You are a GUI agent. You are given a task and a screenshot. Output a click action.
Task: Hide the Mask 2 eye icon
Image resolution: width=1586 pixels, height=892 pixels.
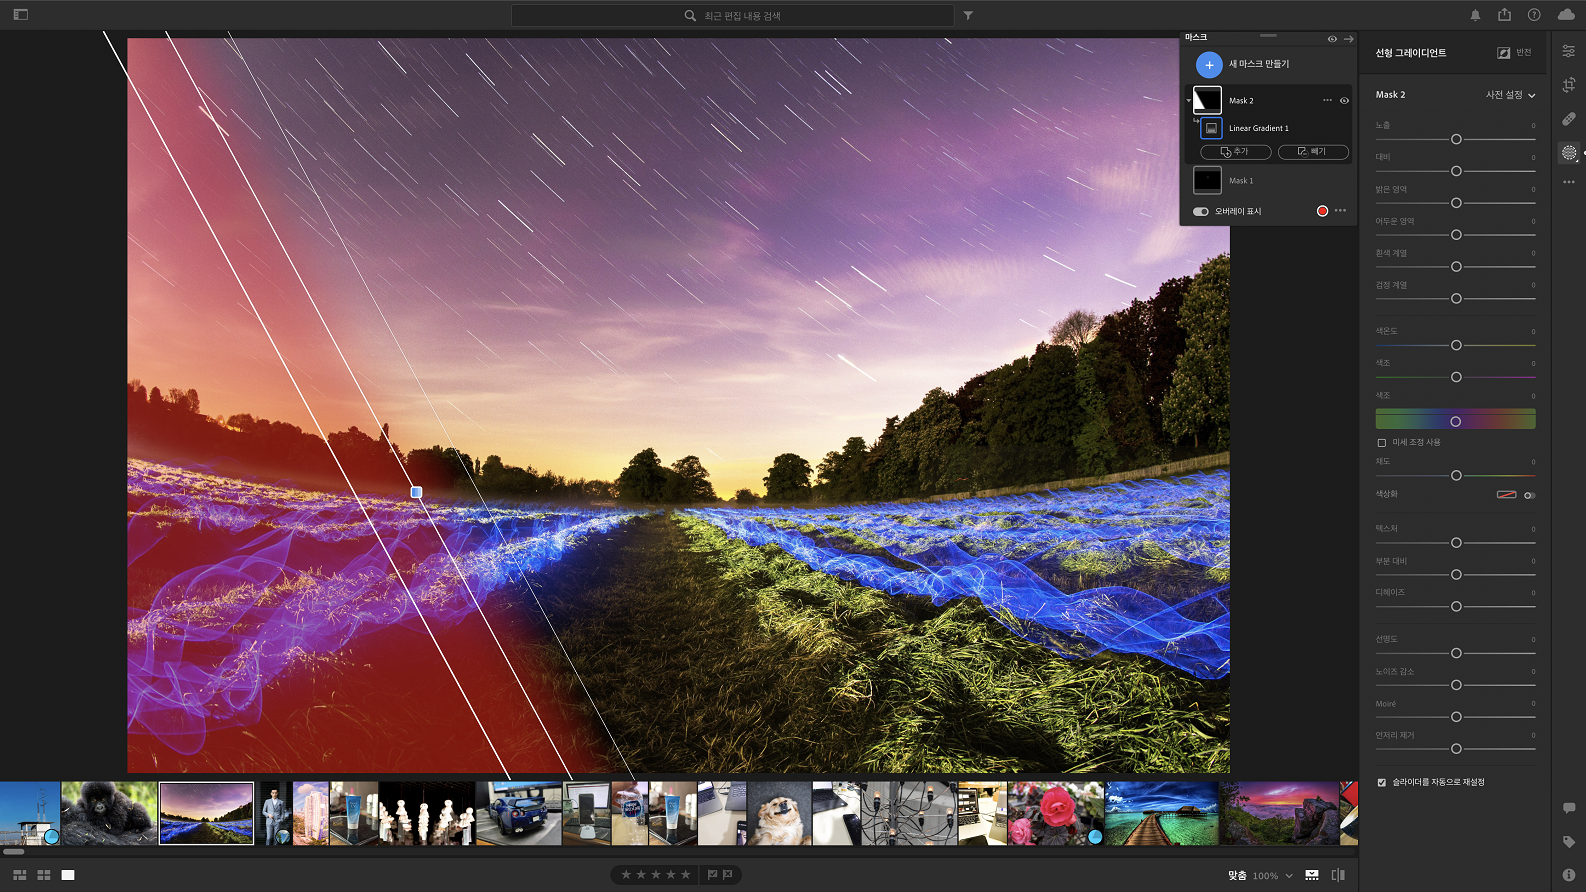(1344, 100)
